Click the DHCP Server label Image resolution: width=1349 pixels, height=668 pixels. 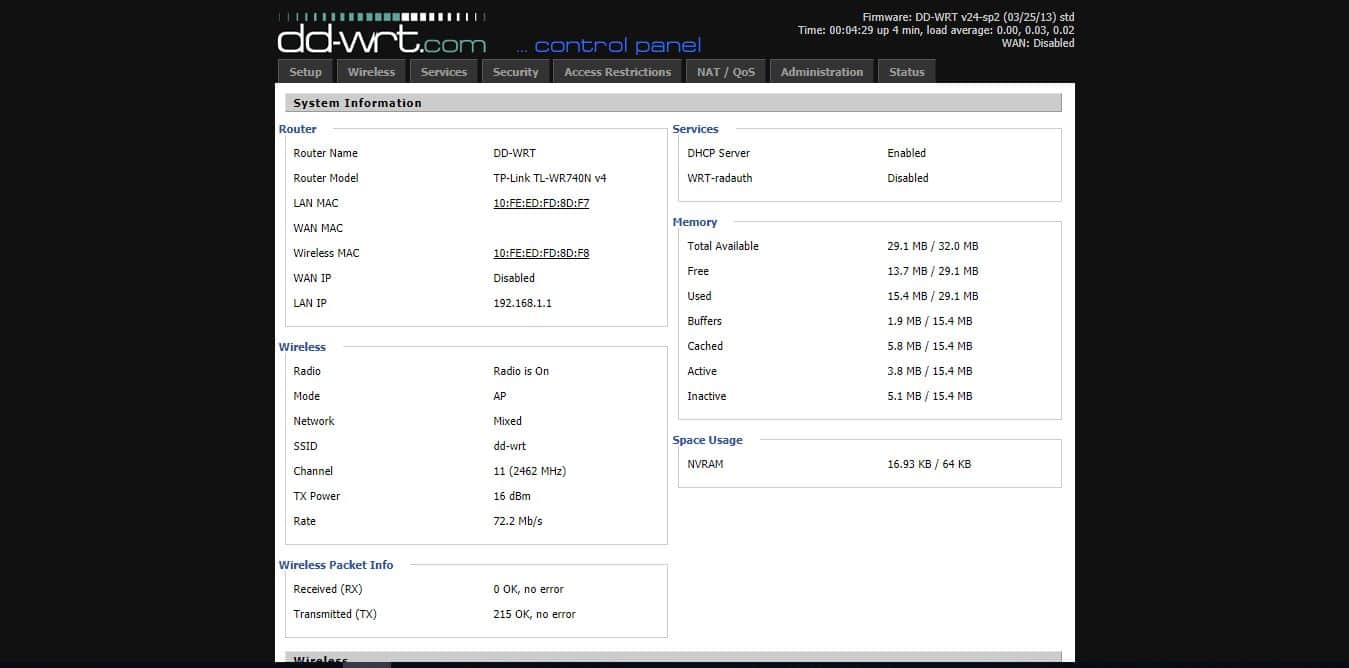[x=718, y=153]
